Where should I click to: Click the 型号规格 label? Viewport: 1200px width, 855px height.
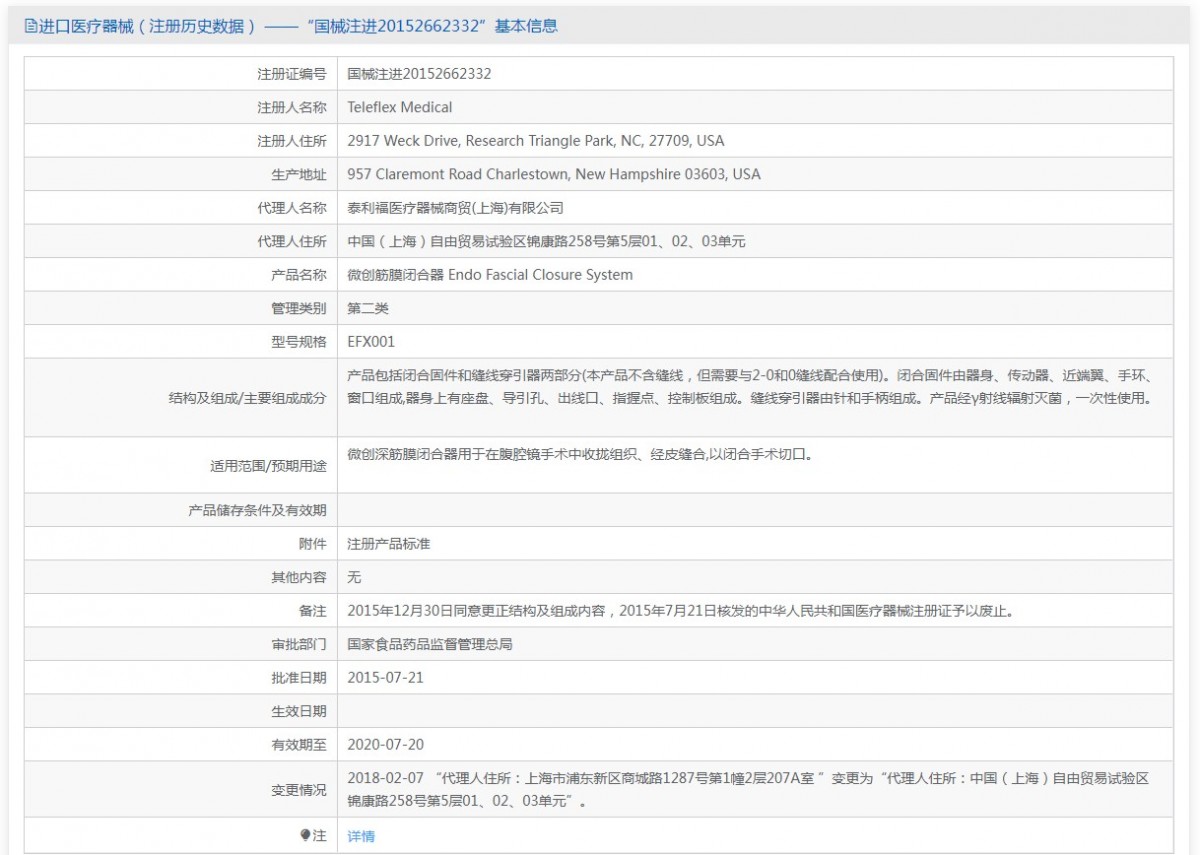[299, 342]
